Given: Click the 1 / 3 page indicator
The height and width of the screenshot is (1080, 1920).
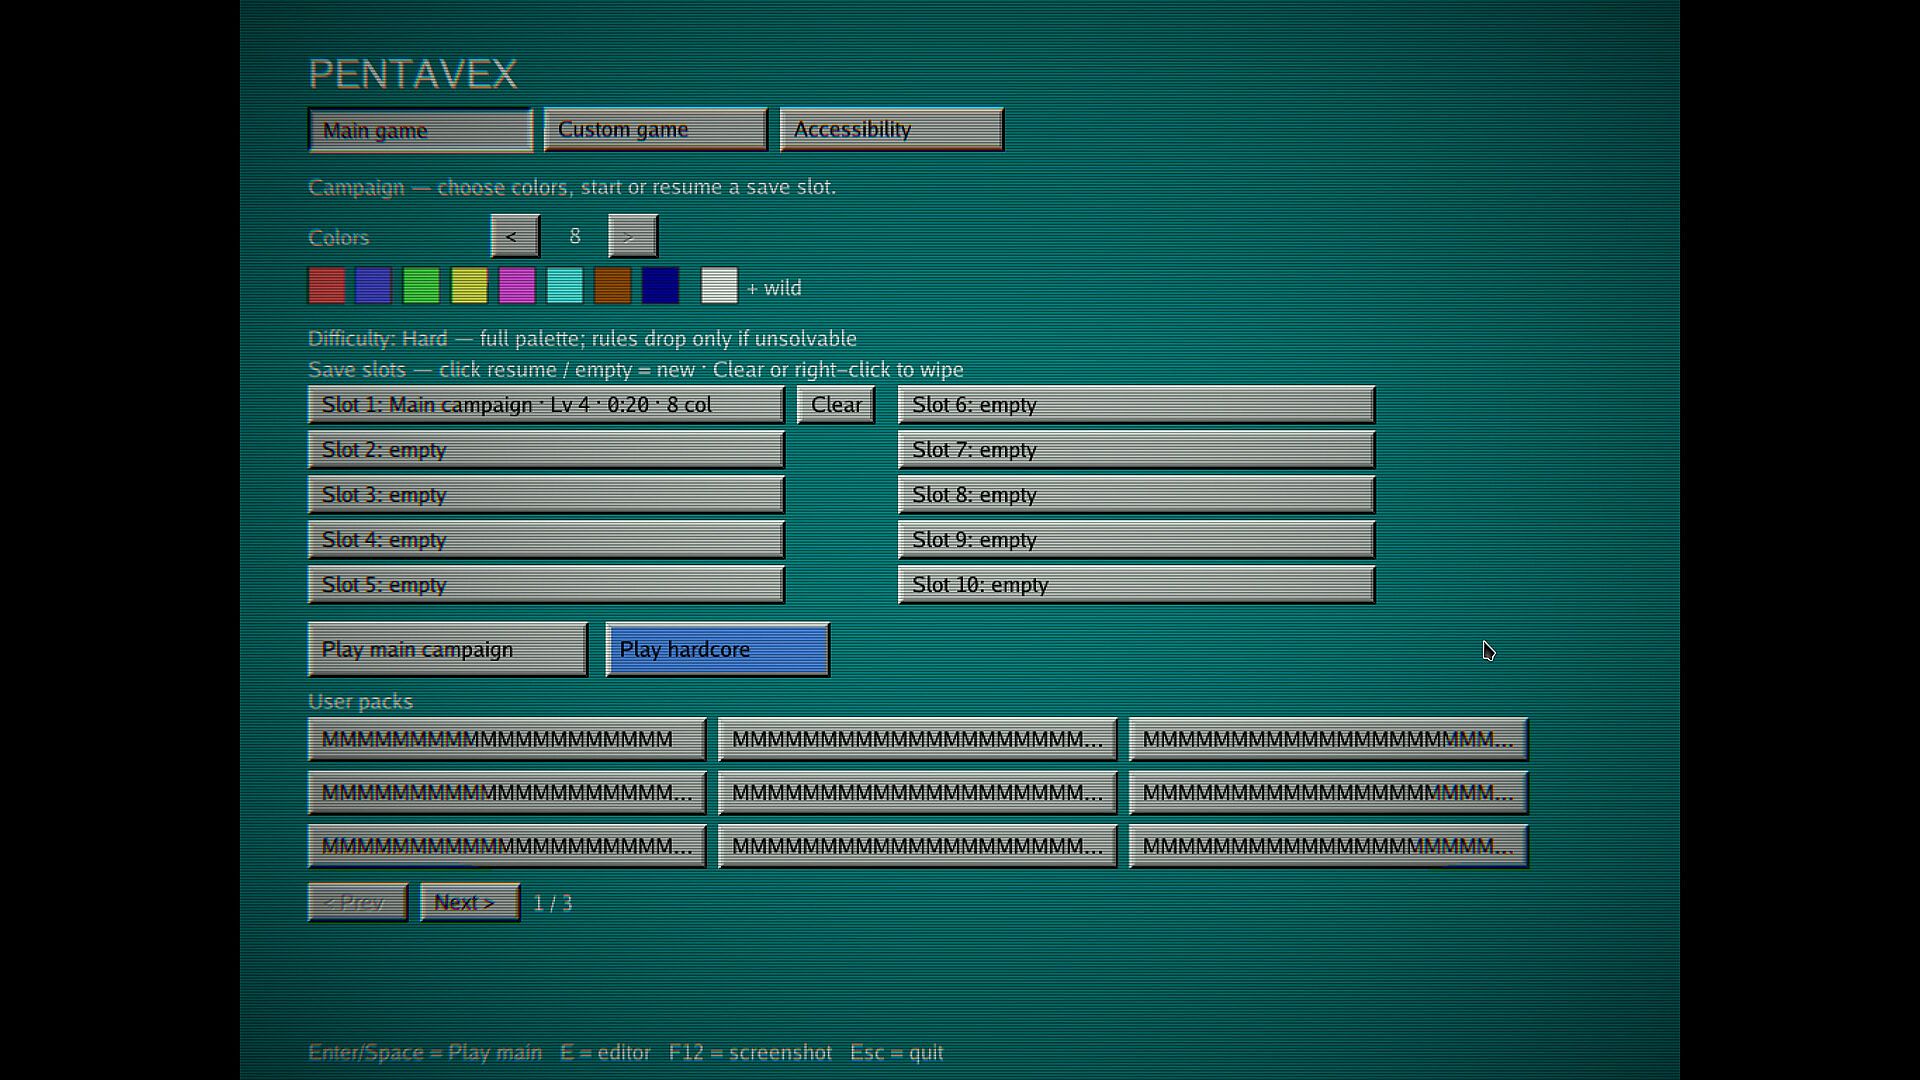Looking at the screenshot, I should [552, 904].
